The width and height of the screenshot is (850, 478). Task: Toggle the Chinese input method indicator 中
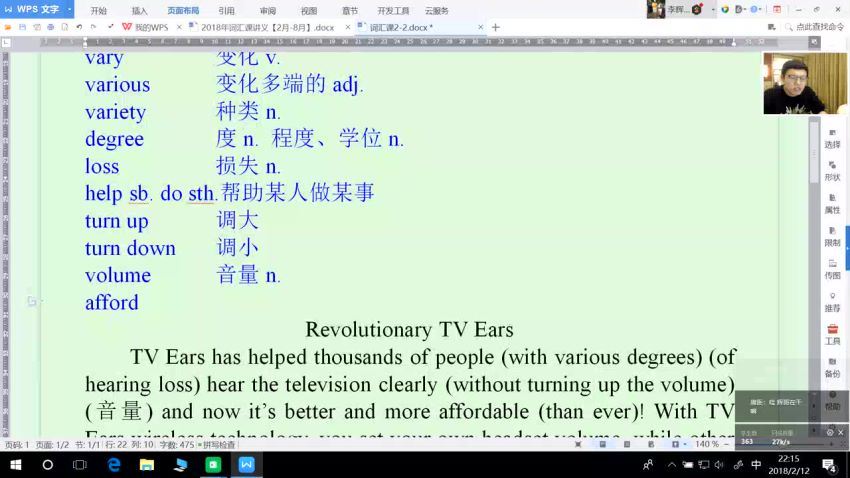pos(756,465)
